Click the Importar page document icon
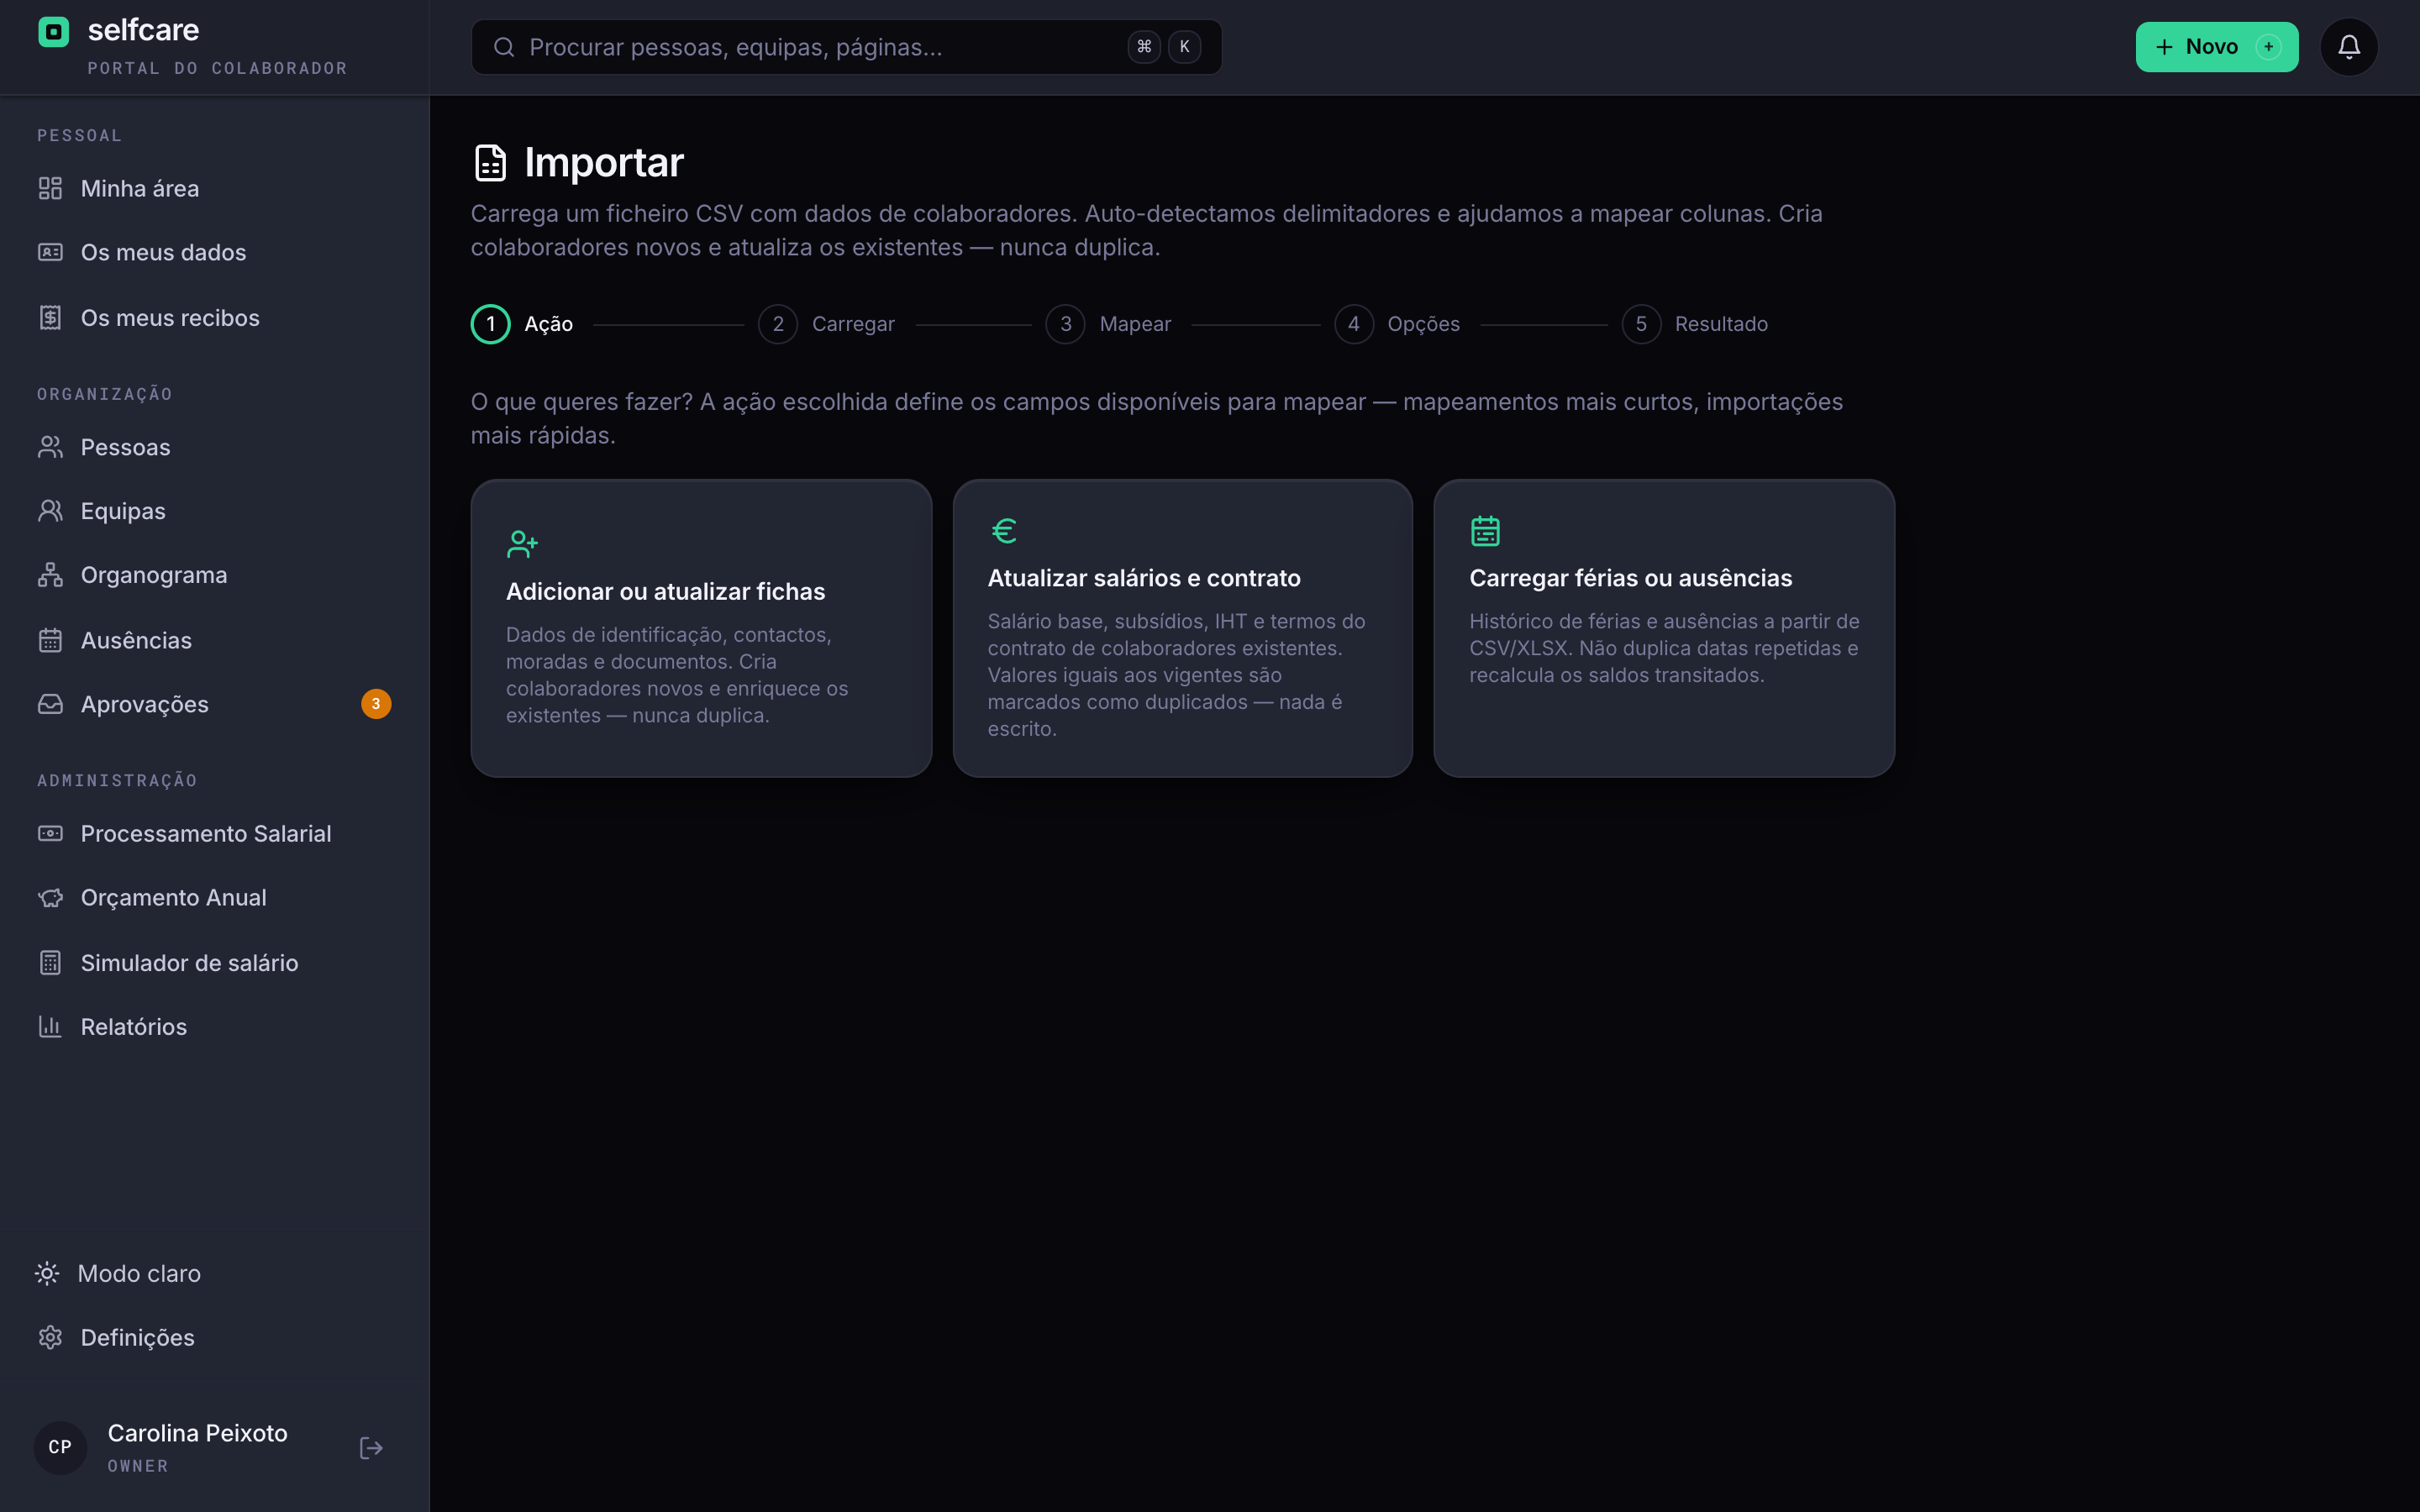Viewport: 2420px width, 1512px height. pyautogui.click(x=490, y=163)
